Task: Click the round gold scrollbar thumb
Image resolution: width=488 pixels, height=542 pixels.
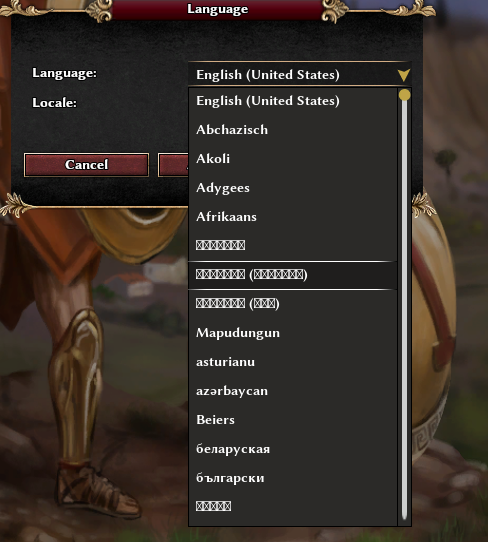Action: (404, 95)
